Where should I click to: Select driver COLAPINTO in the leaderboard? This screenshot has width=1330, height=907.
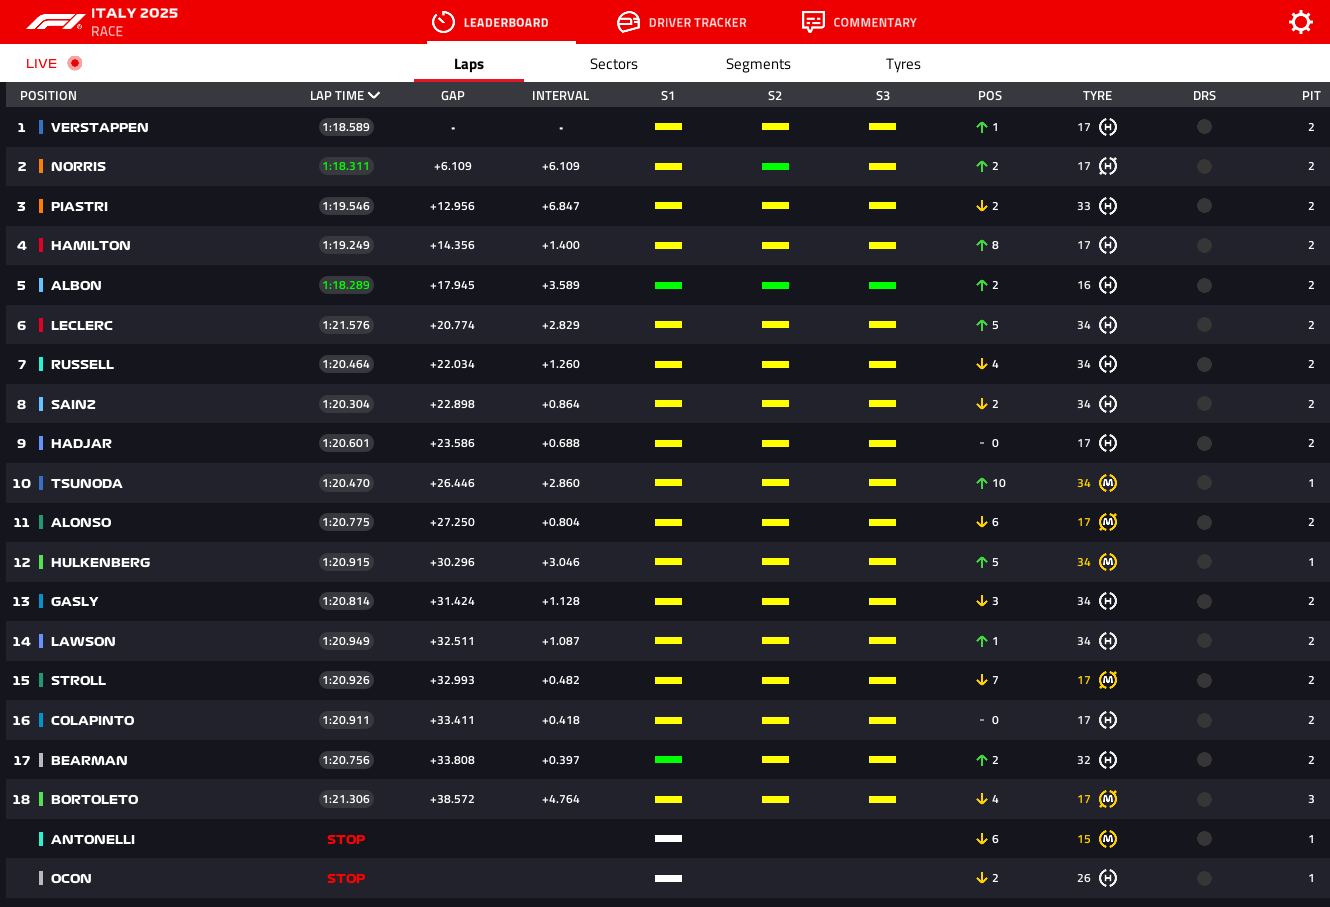(93, 720)
